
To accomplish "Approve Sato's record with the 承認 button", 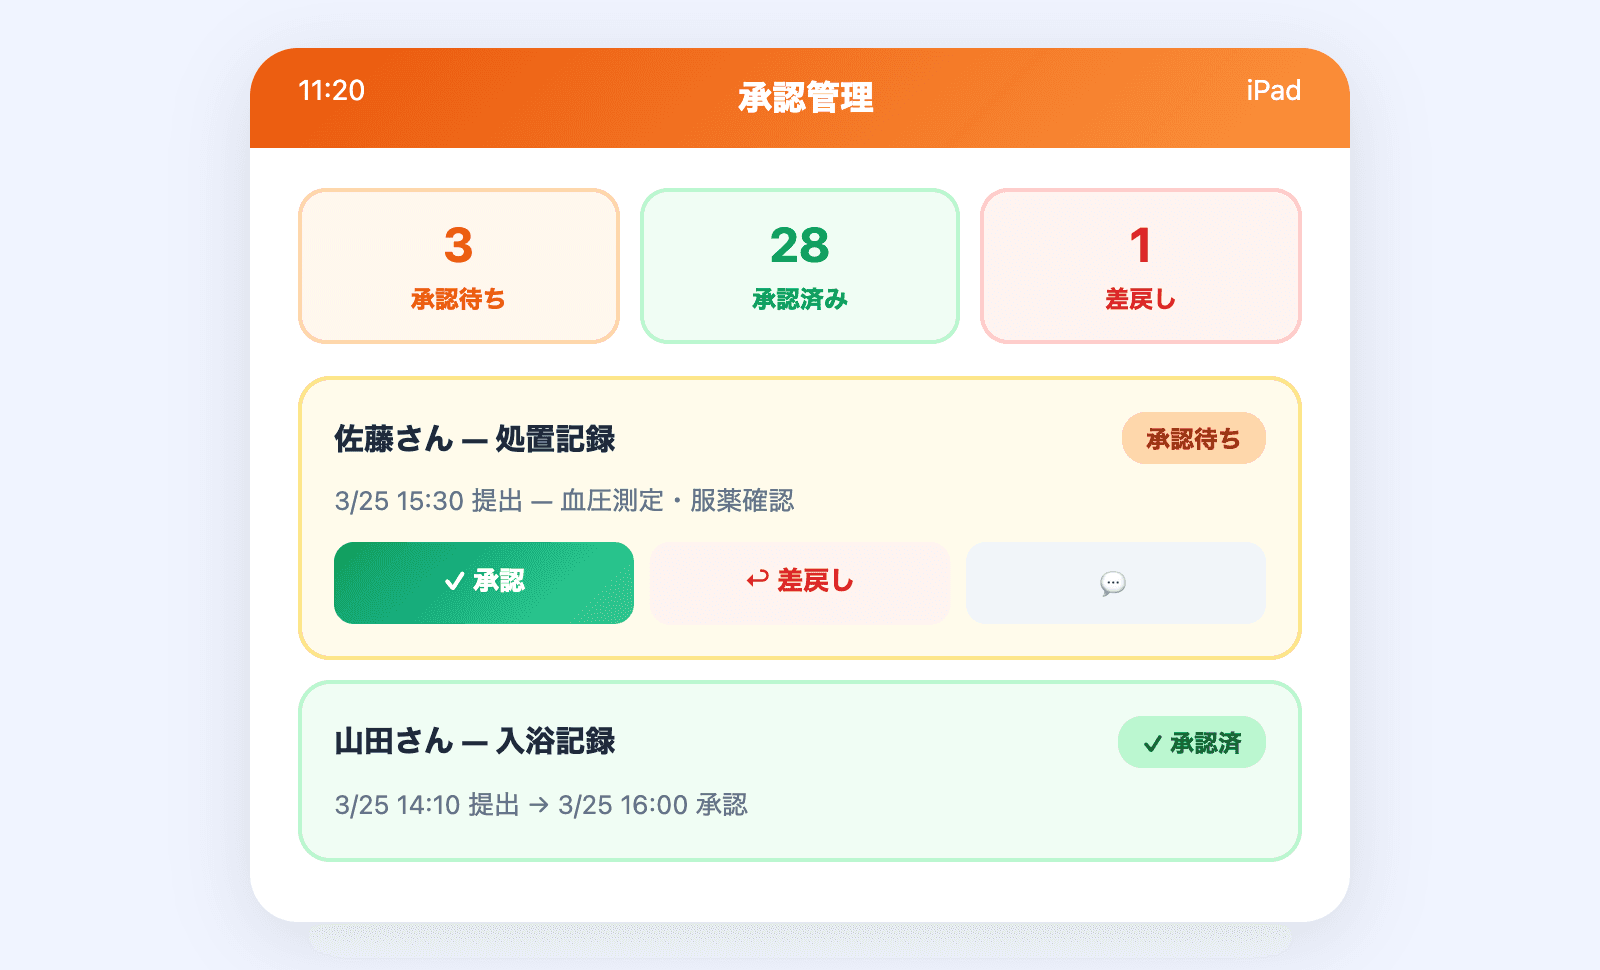I will coord(483,582).
